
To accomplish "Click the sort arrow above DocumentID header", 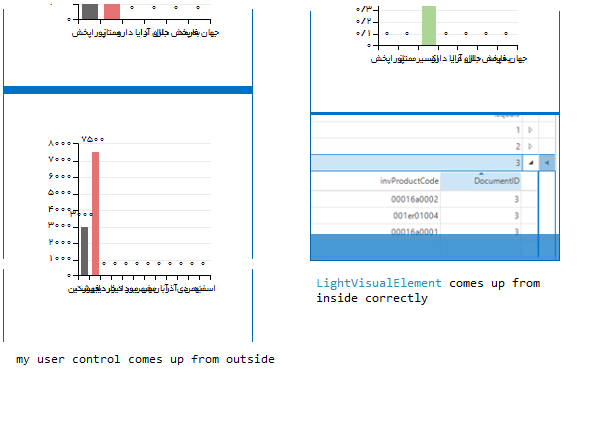I will click(481, 174).
